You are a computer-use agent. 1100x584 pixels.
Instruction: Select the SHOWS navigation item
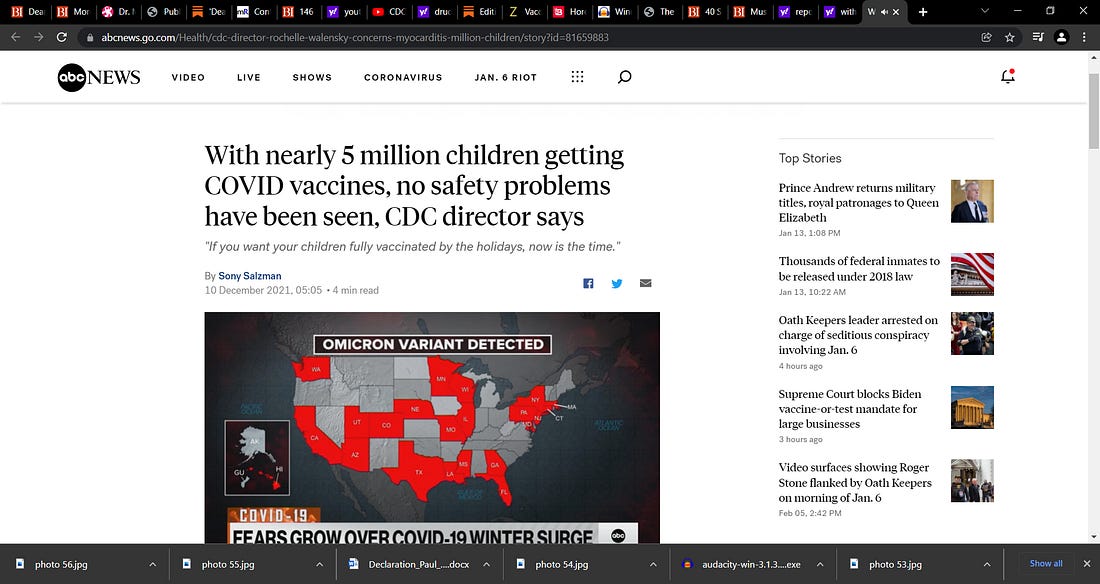pyautogui.click(x=312, y=78)
